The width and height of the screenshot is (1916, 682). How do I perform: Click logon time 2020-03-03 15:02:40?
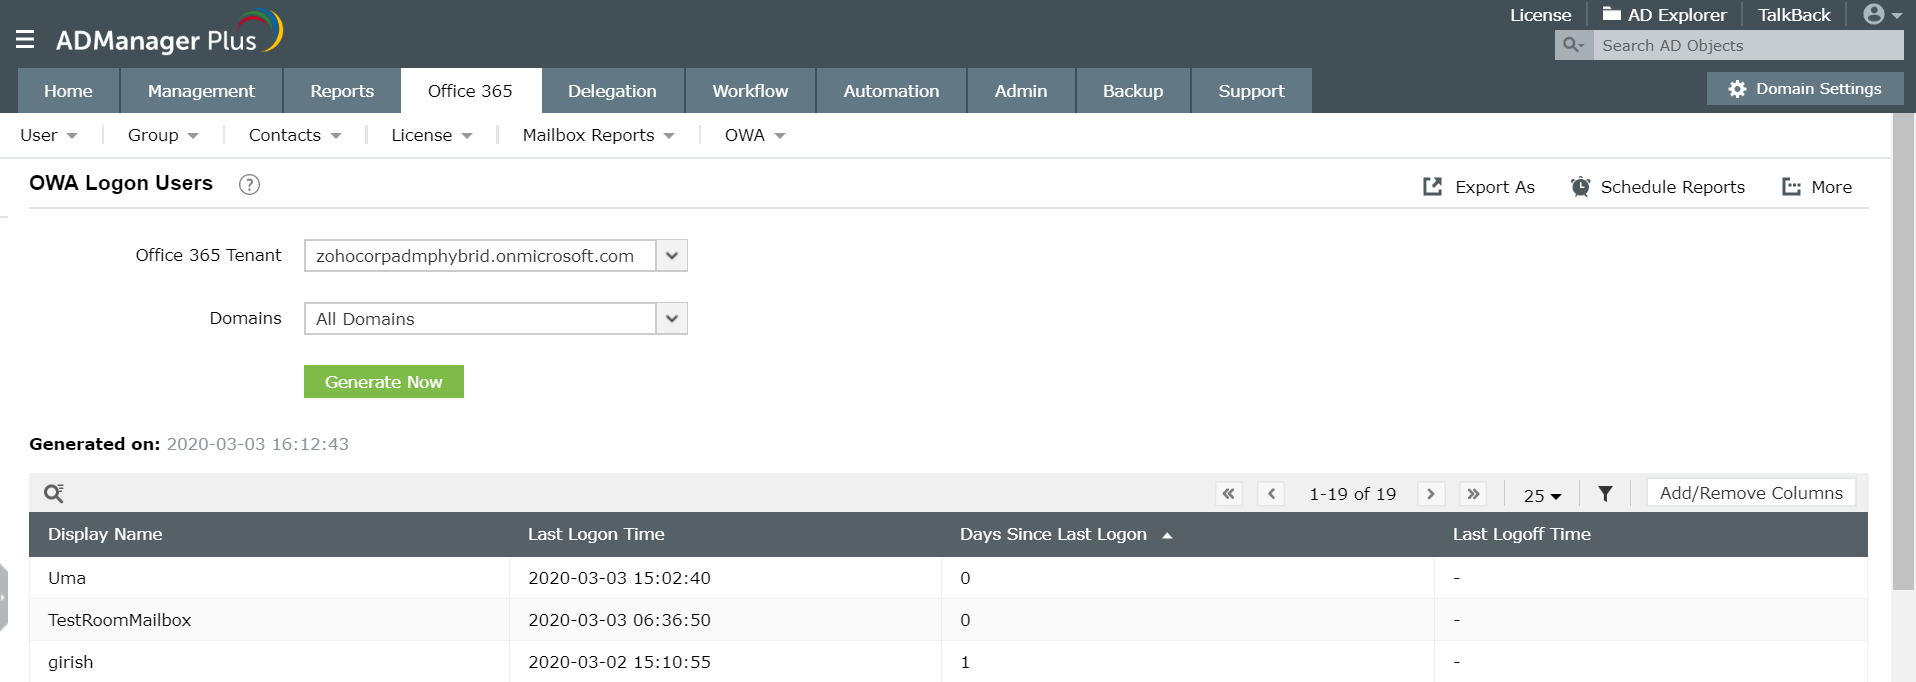[x=619, y=578]
